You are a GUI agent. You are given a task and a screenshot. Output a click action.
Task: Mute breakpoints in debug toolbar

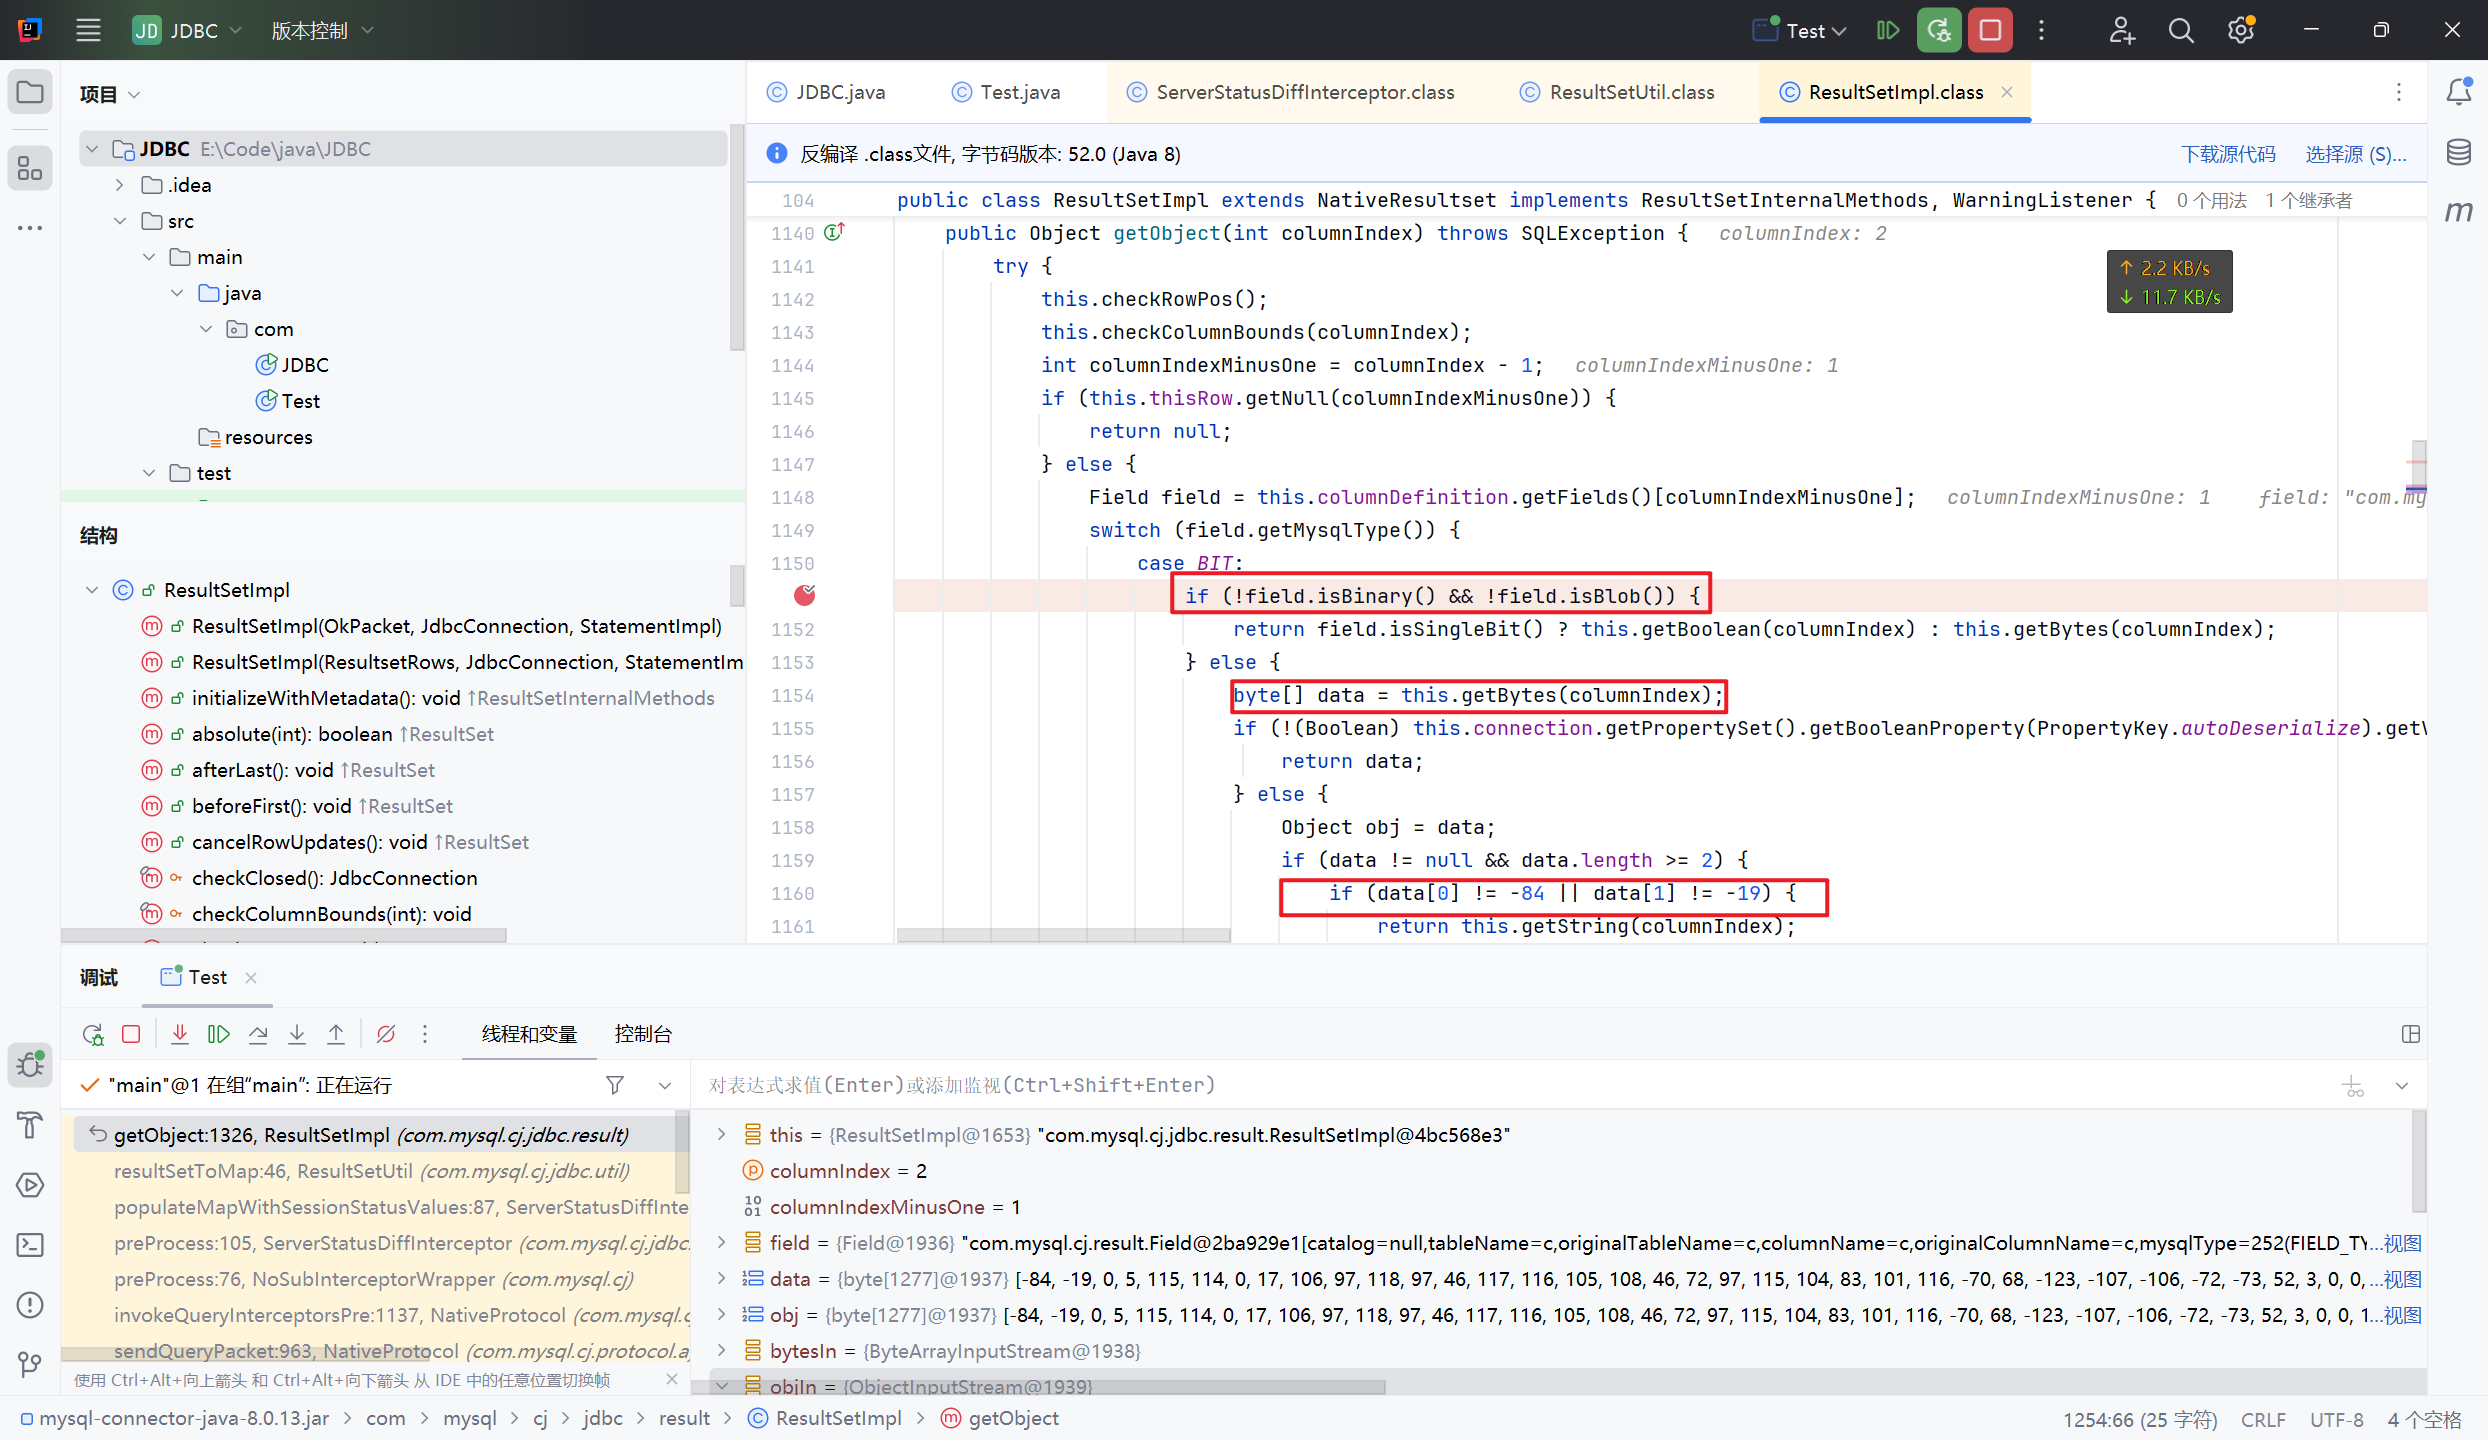pos(386,1034)
